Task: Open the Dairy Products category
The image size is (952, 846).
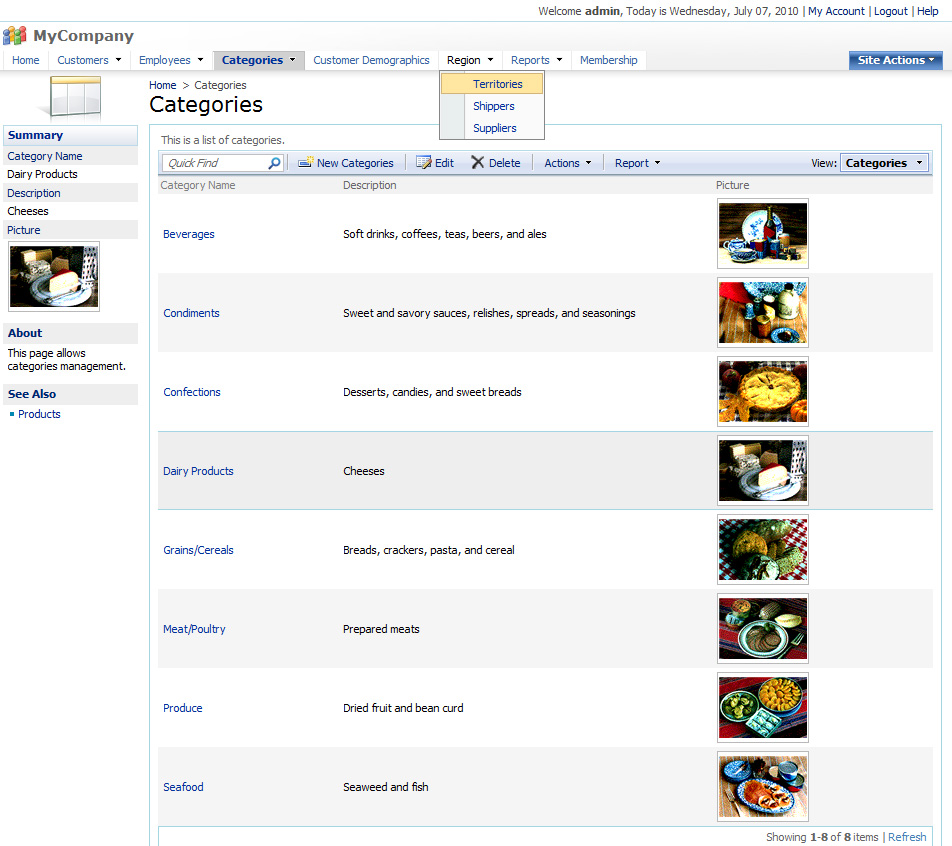Action: 198,471
